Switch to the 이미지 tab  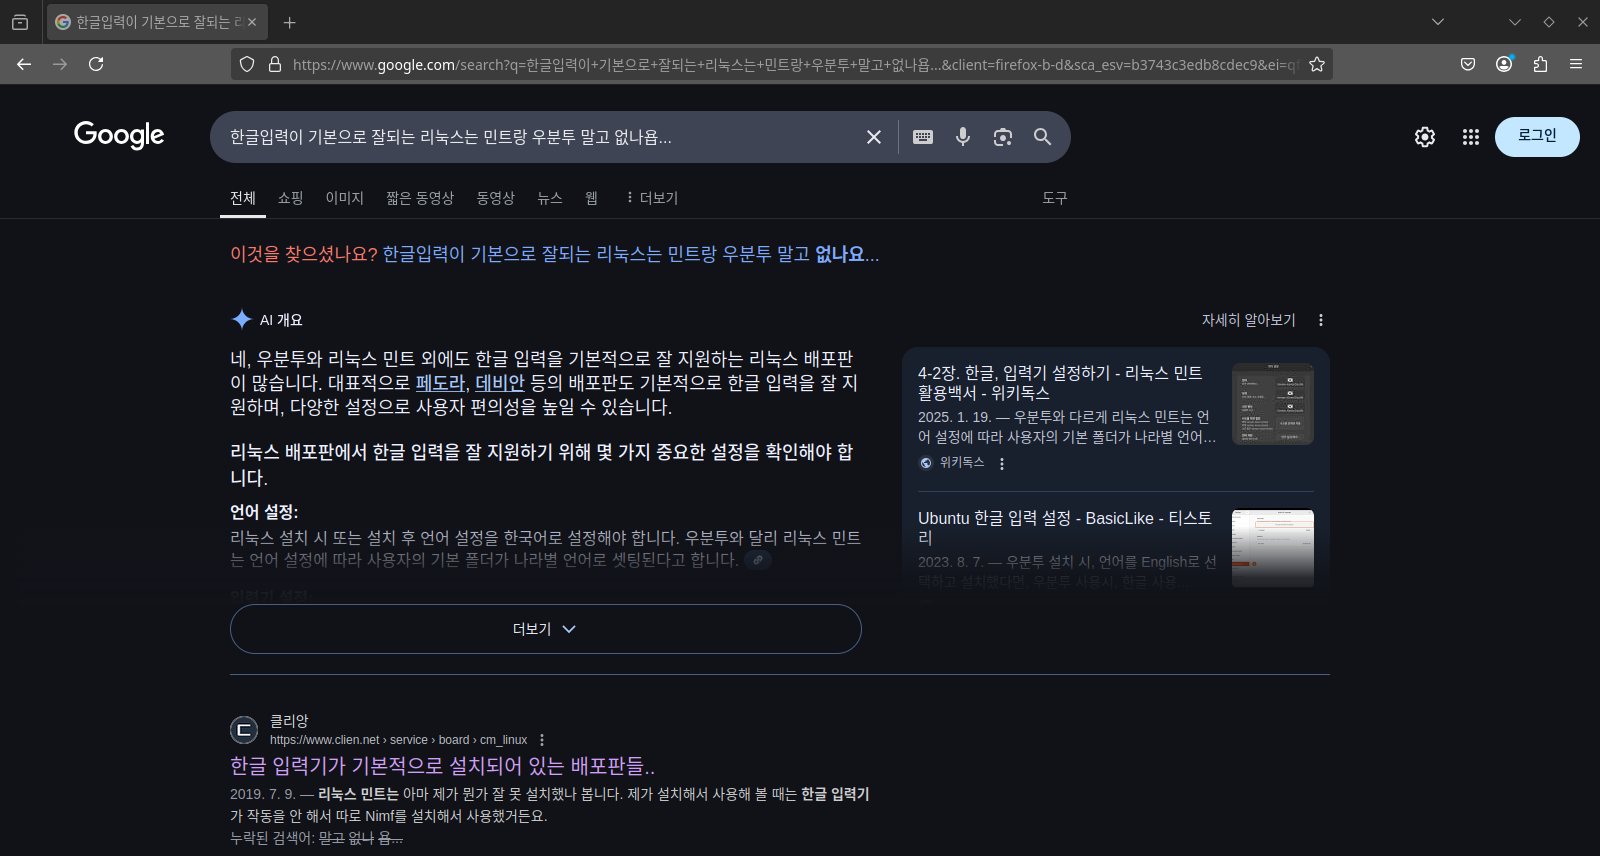coord(344,198)
